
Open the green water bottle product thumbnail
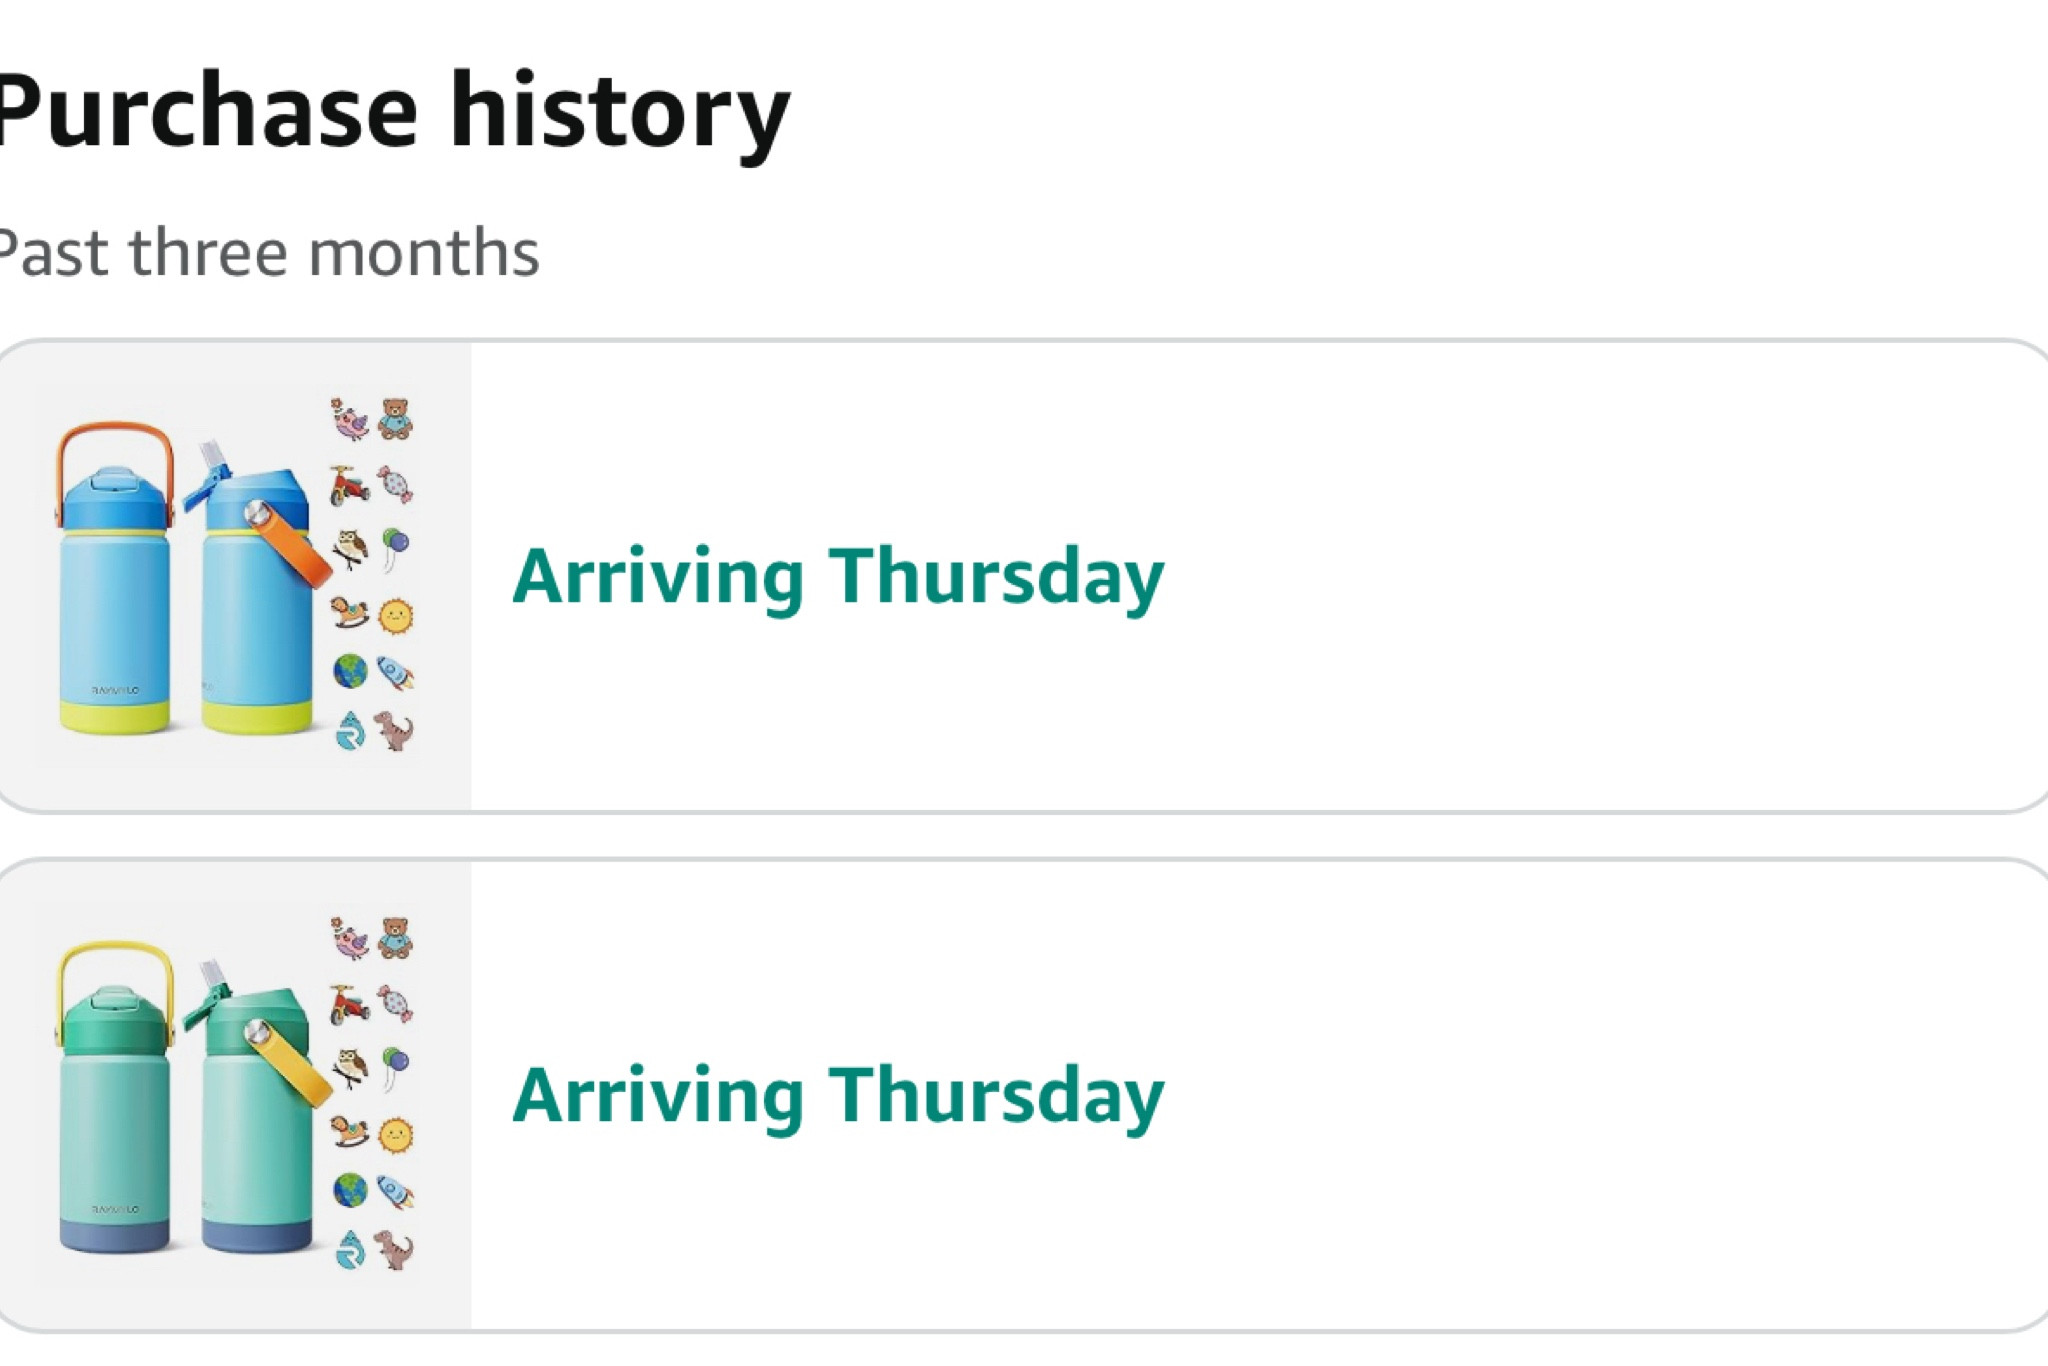(x=235, y=1095)
